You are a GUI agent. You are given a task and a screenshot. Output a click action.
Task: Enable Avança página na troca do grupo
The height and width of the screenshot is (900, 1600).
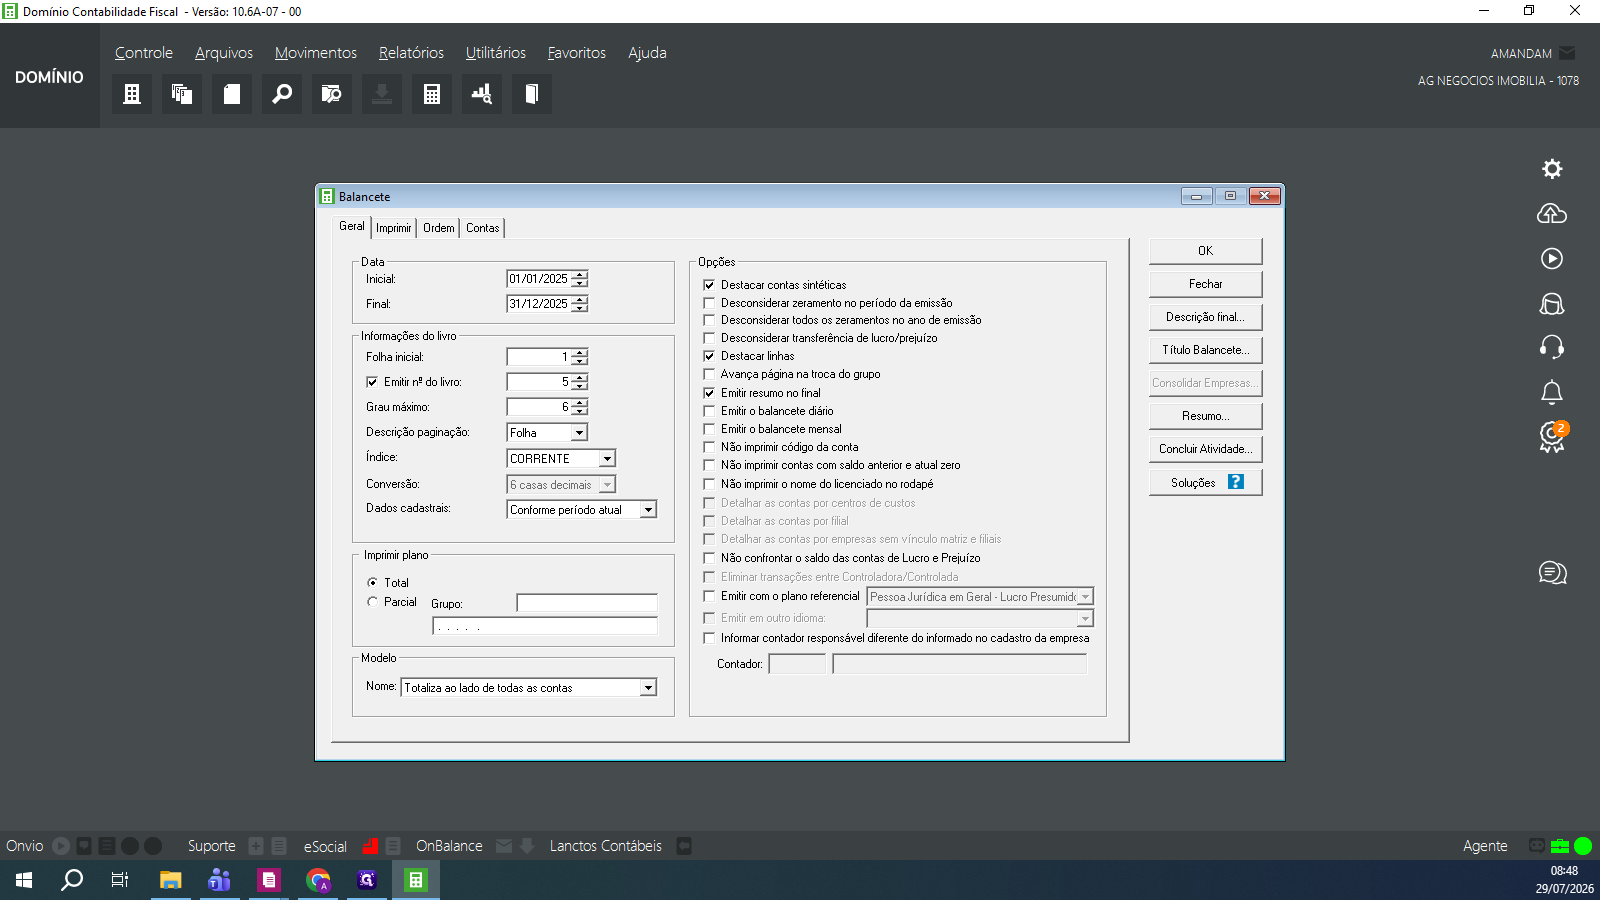710,374
